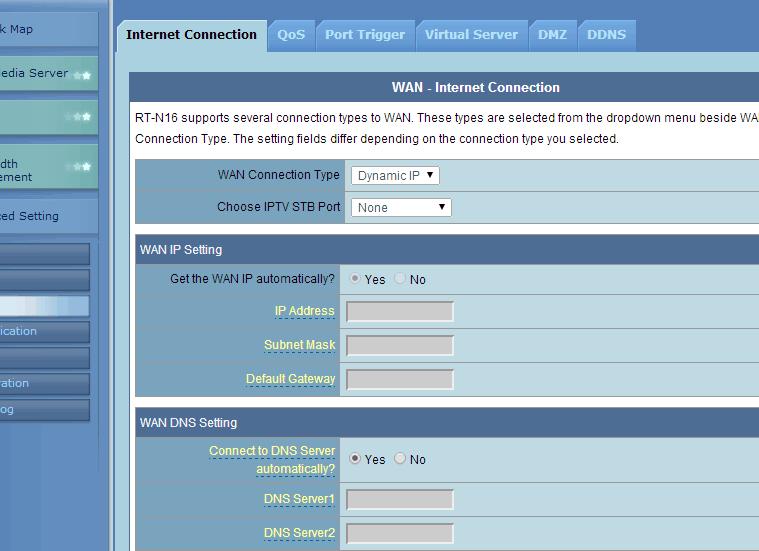
Task: Switch to the Port Trigger tab
Action: (x=365, y=35)
